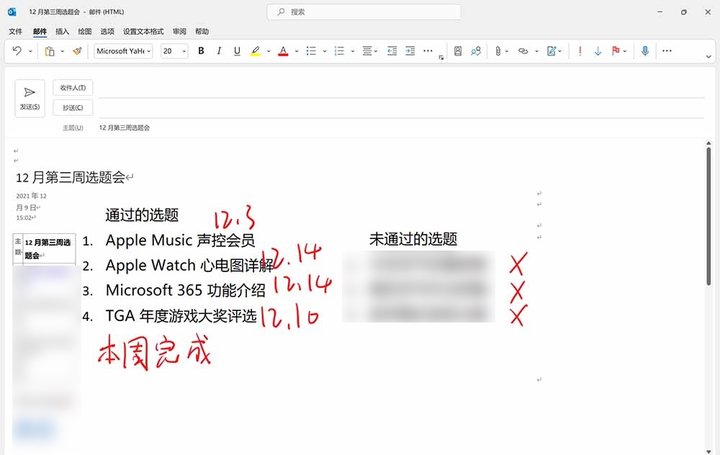Apply the yellow text highlight color
Image resolution: width=720 pixels, height=455 pixels.
[256, 51]
